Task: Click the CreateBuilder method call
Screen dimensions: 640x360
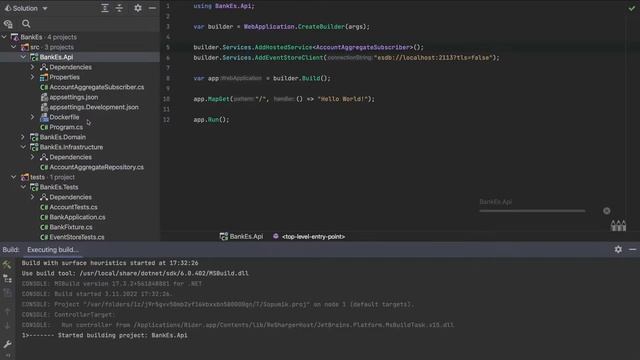Action: coord(321,27)
